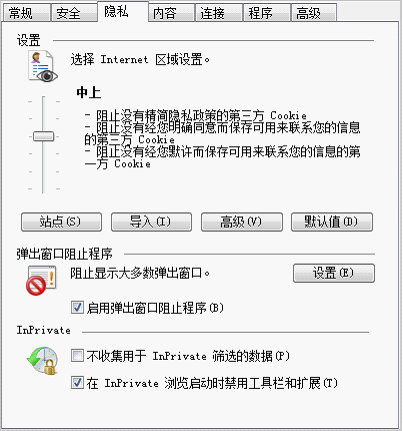Open 站点(S) settings button
This screenshot has height=431, width=403.
click(61, 222)
